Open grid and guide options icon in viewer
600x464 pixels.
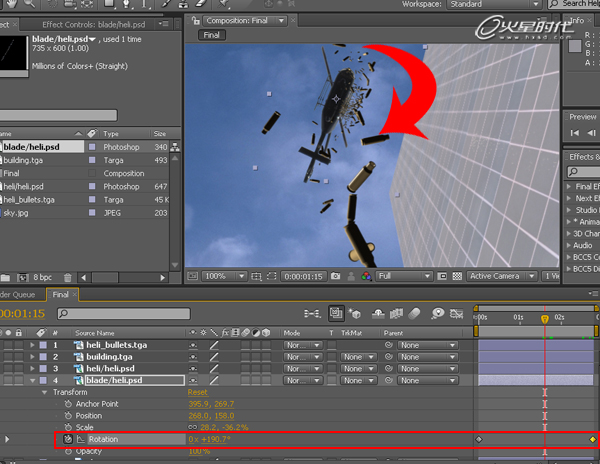(x=256, y=276)
